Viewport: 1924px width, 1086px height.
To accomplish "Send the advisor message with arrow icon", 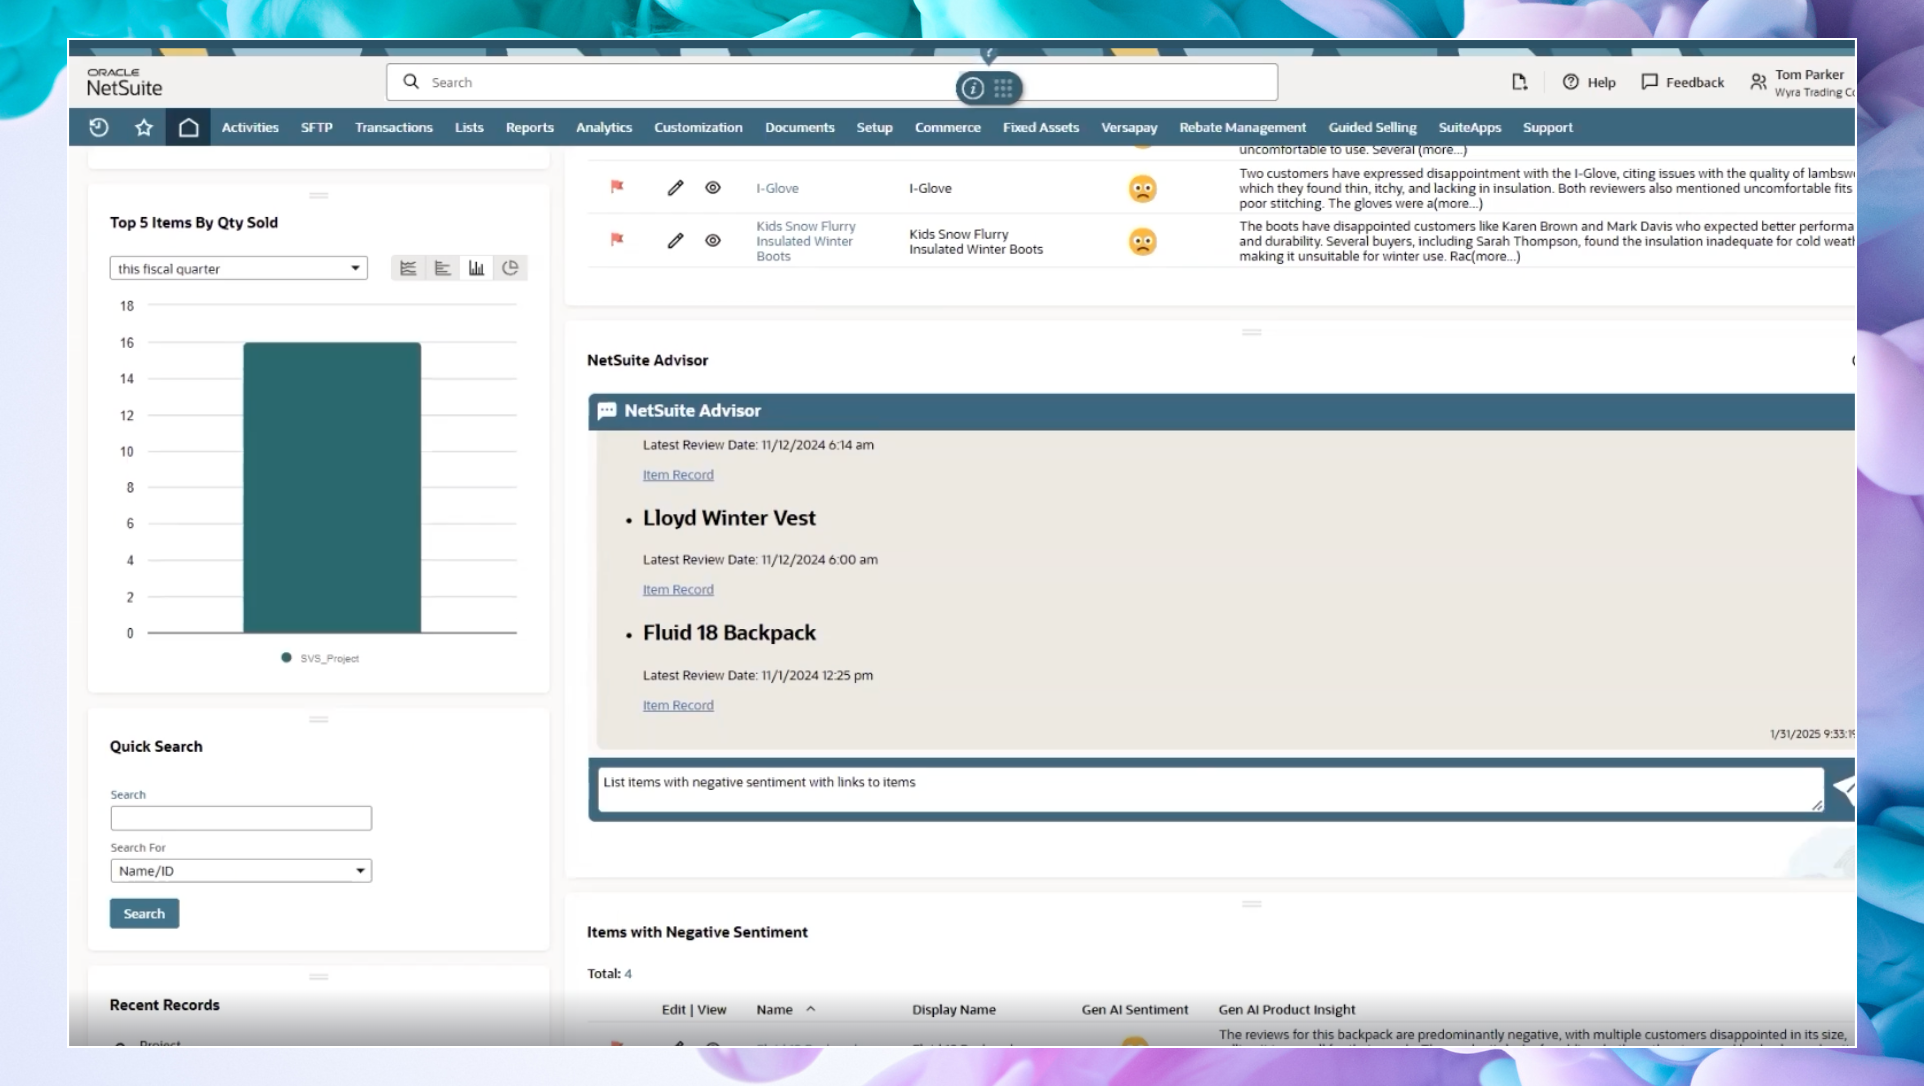I will click(x=1844, y=789).
